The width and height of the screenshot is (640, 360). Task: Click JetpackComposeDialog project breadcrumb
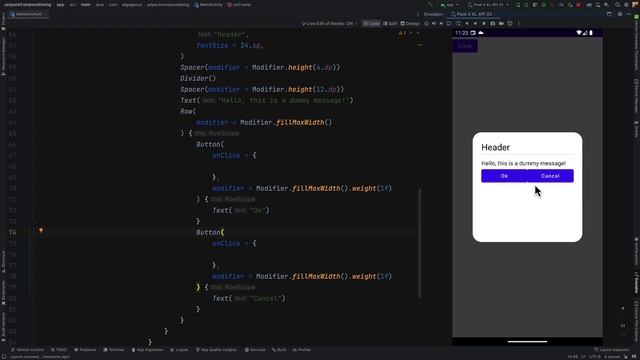[28, 5]
